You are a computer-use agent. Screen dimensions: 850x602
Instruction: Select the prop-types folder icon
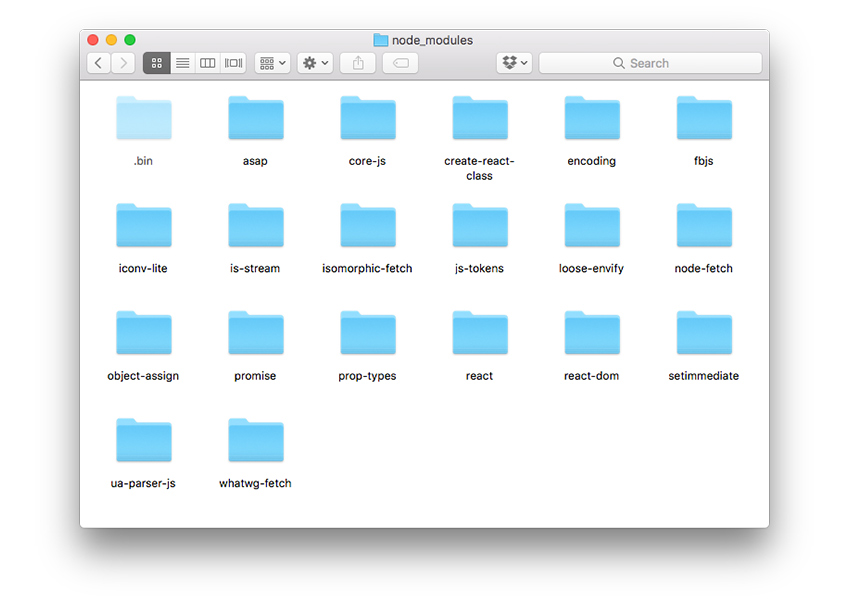[368, 333]
